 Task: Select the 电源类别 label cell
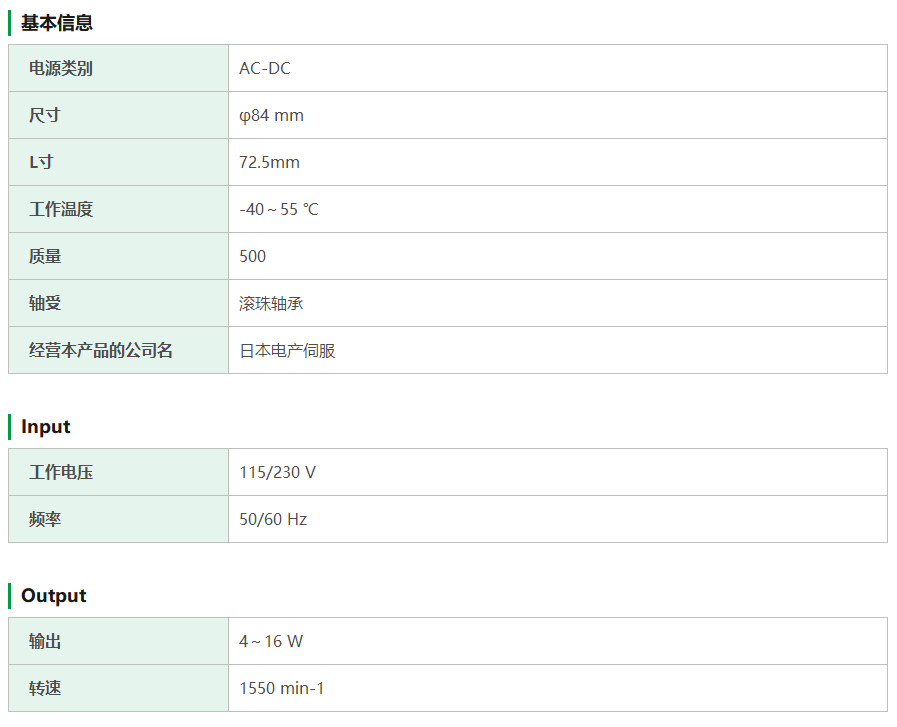(x=61, y=68)
